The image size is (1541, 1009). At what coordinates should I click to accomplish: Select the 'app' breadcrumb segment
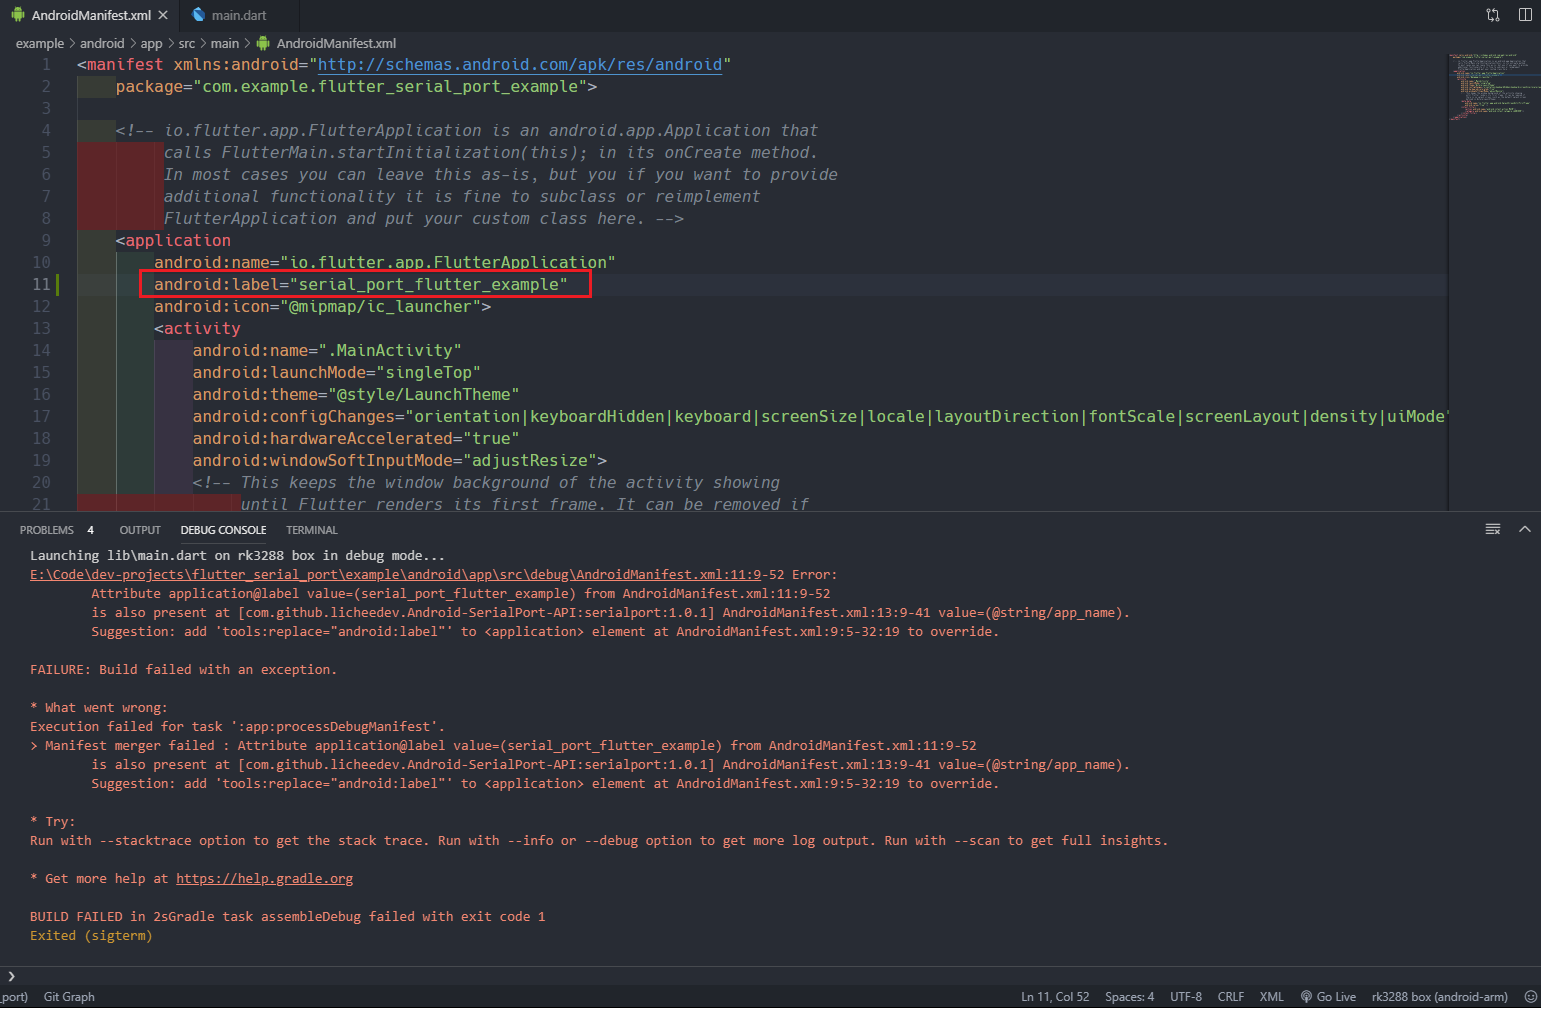(x=151, y=43)
